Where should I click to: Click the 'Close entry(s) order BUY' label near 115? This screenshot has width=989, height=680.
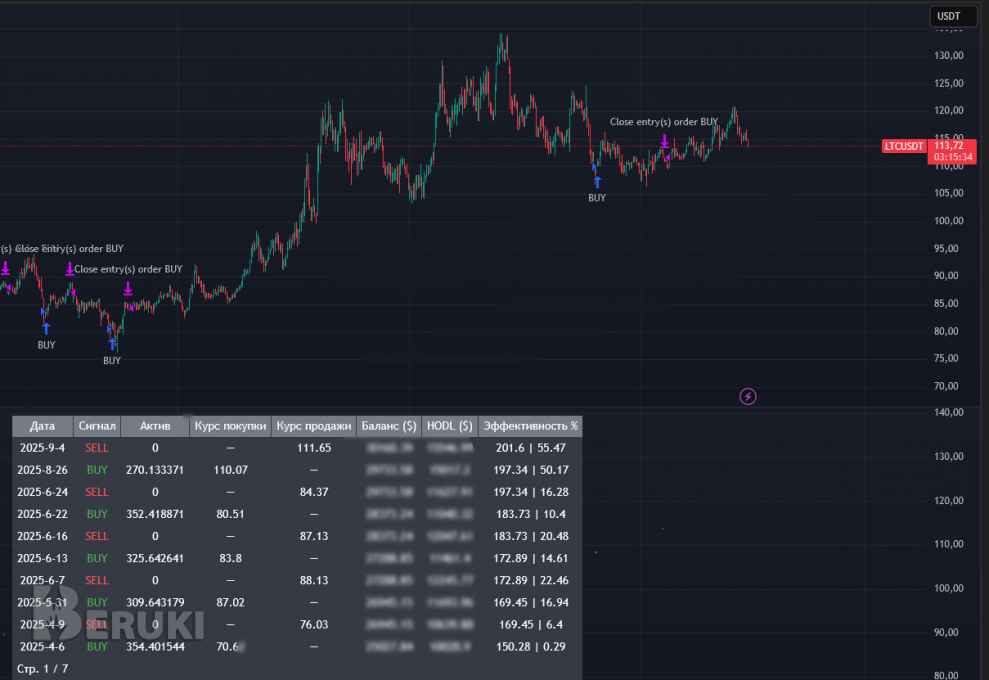click(x=664, y=122)
